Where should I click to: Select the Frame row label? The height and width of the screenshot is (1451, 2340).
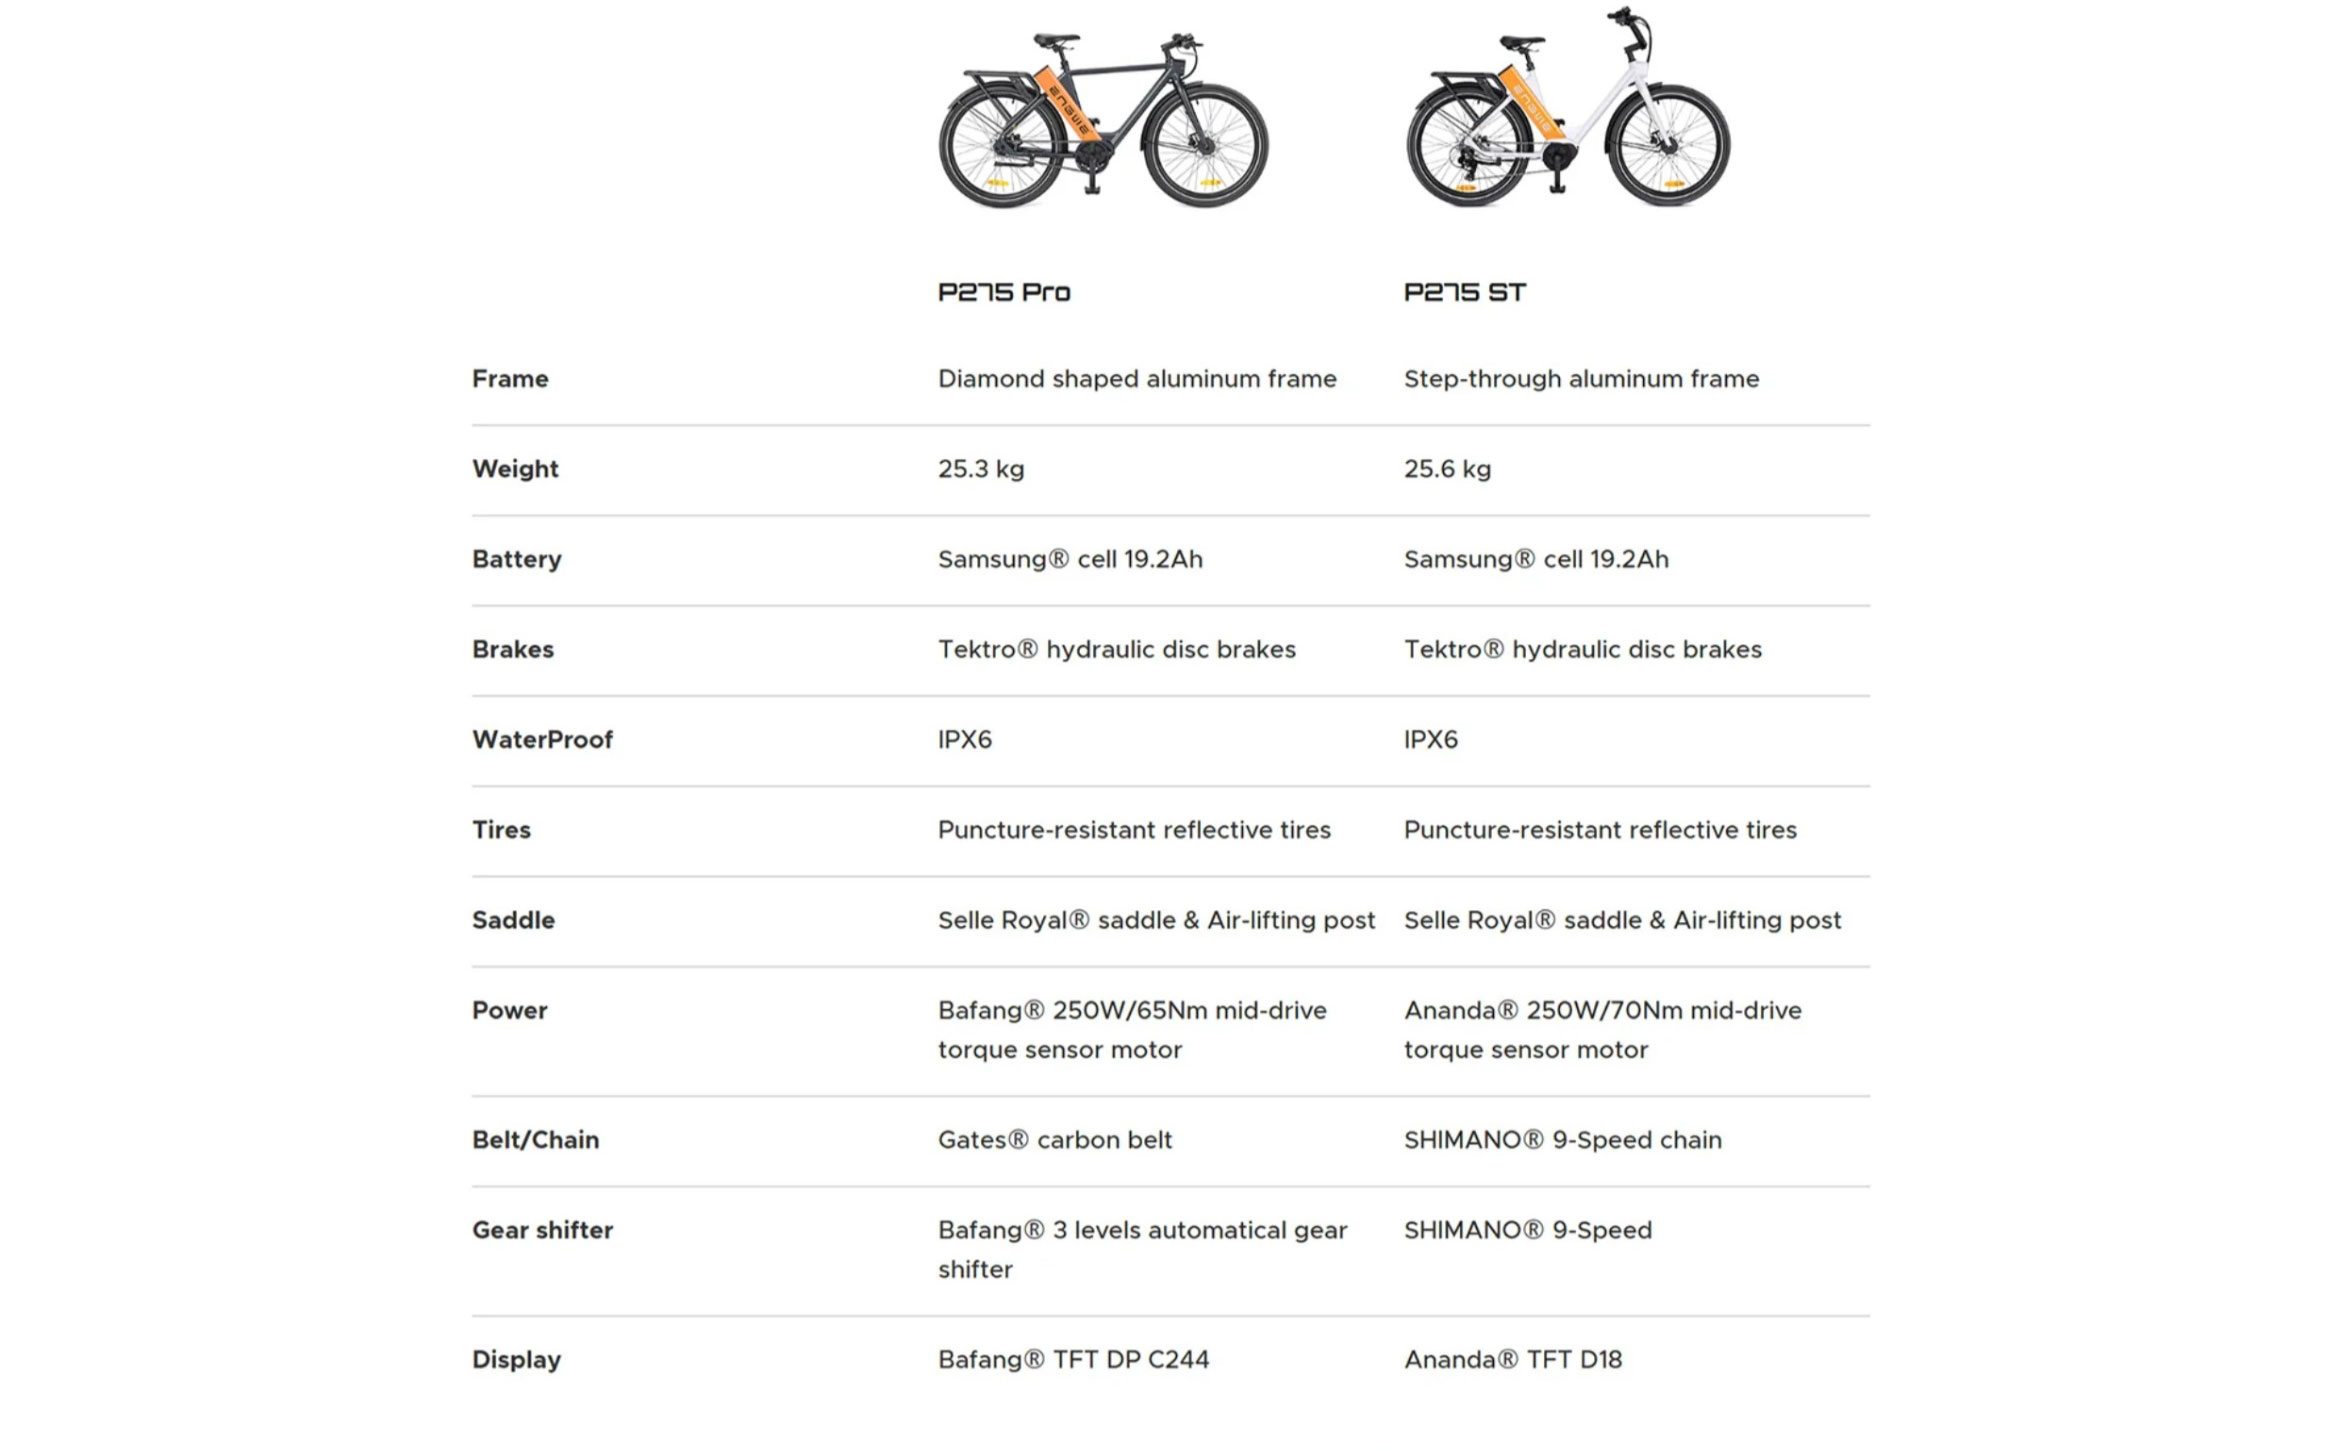[510, 379]
